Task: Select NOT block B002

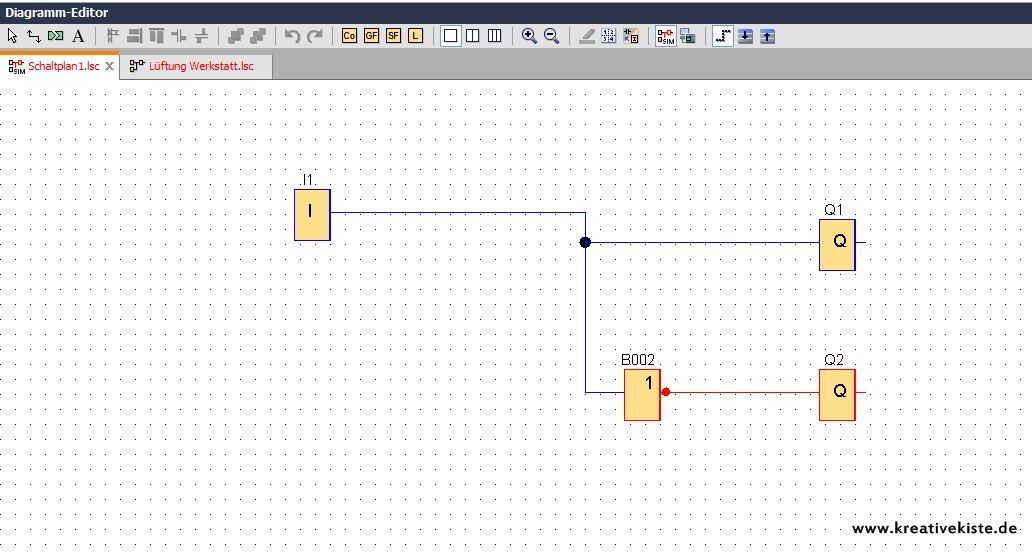Action: 642,395
